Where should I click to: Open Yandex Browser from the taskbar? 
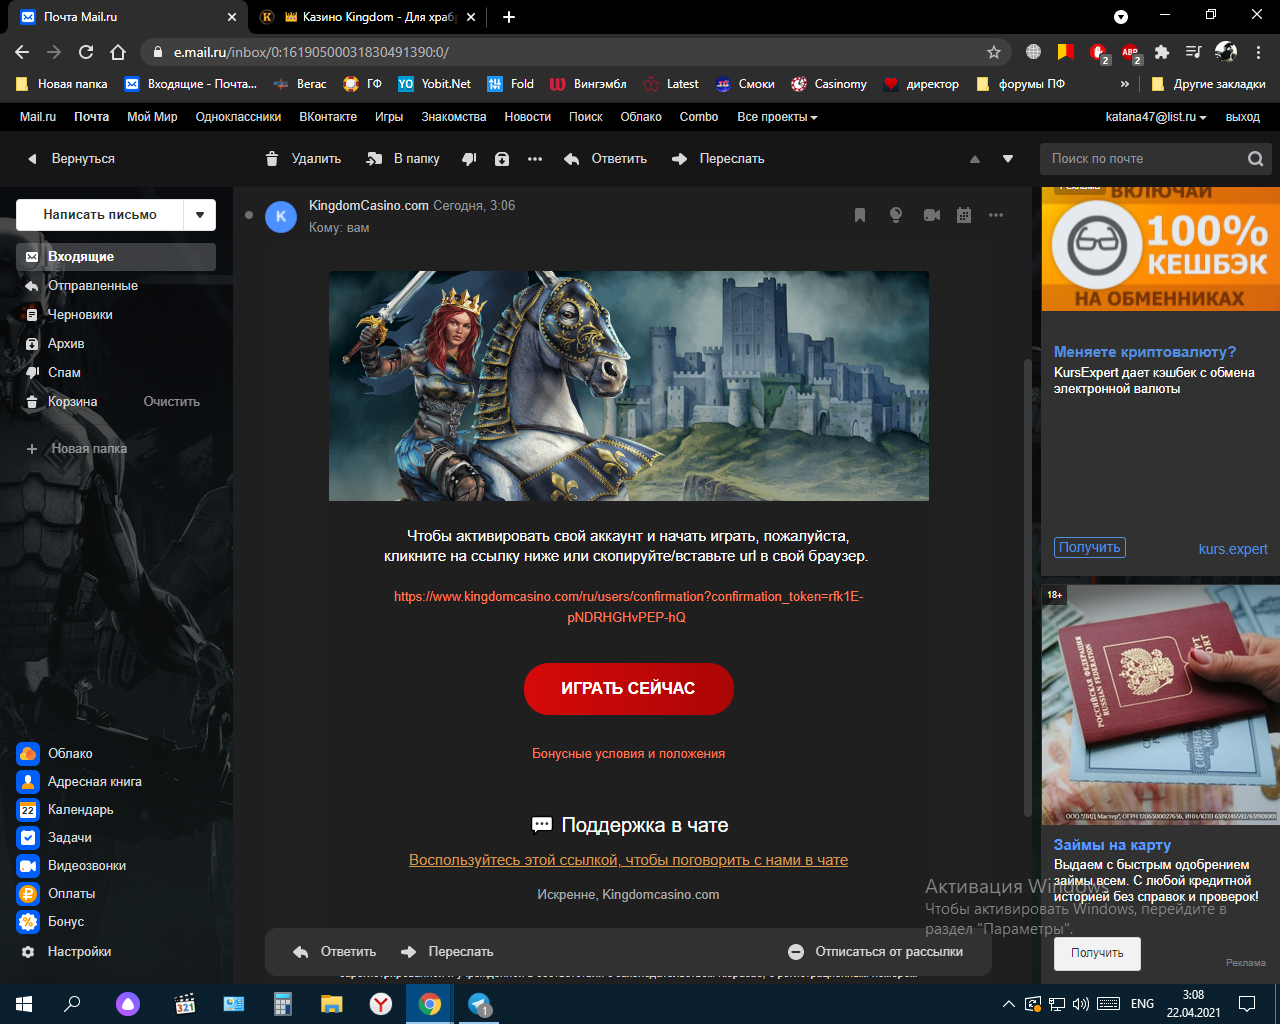(x=381, y=1004)
